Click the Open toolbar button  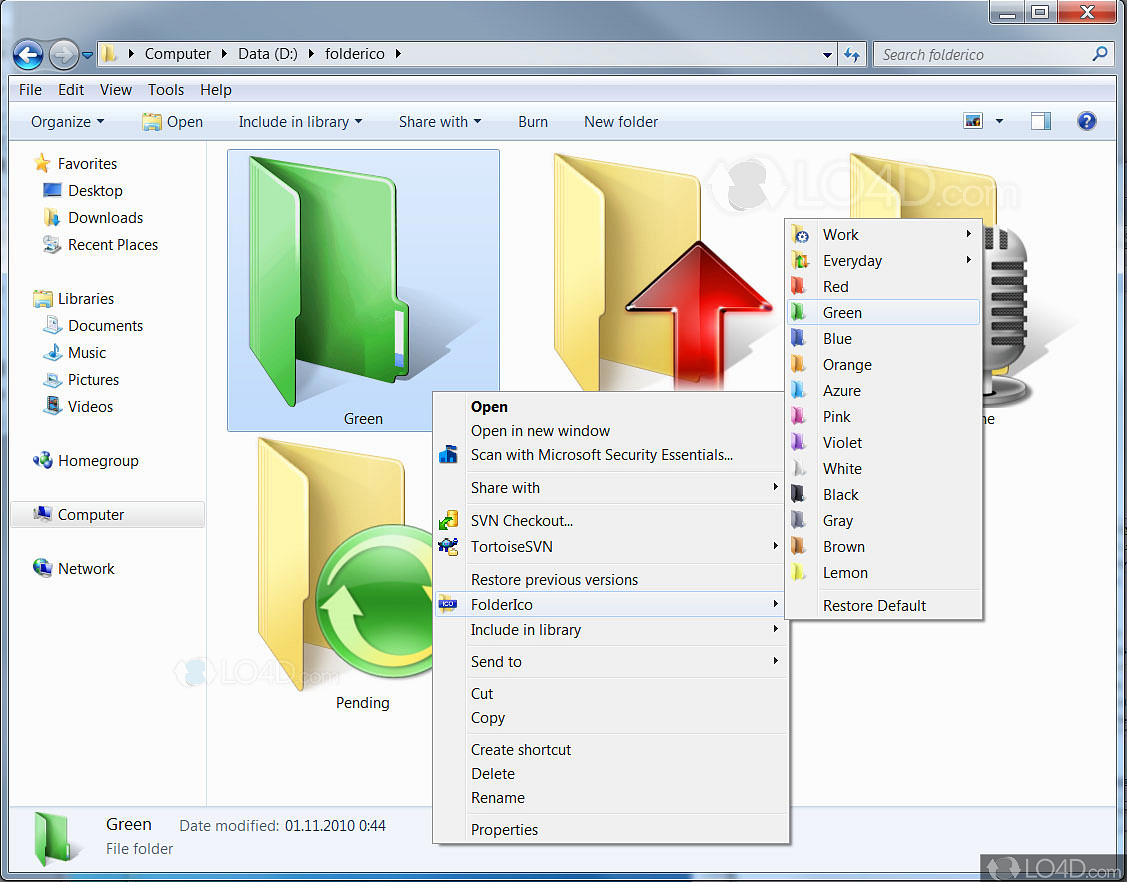tap(172, 122)
